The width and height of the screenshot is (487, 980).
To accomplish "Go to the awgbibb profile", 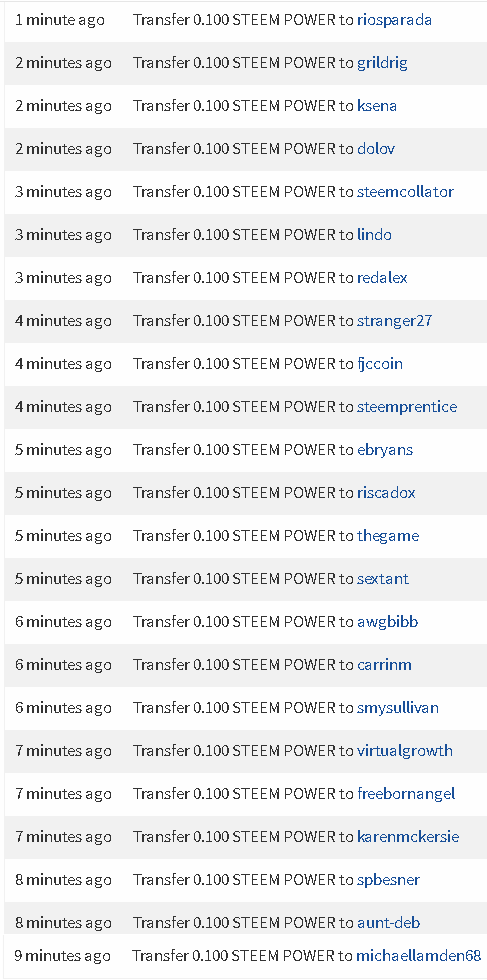I will (387, 622).
